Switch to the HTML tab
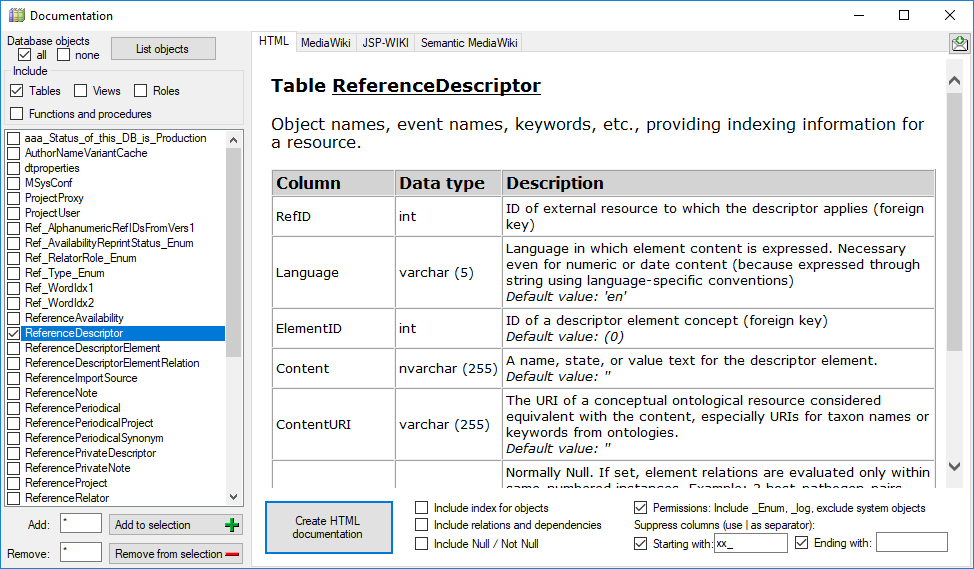The height and width of the screenshot is (569, 974). (274, 41)
